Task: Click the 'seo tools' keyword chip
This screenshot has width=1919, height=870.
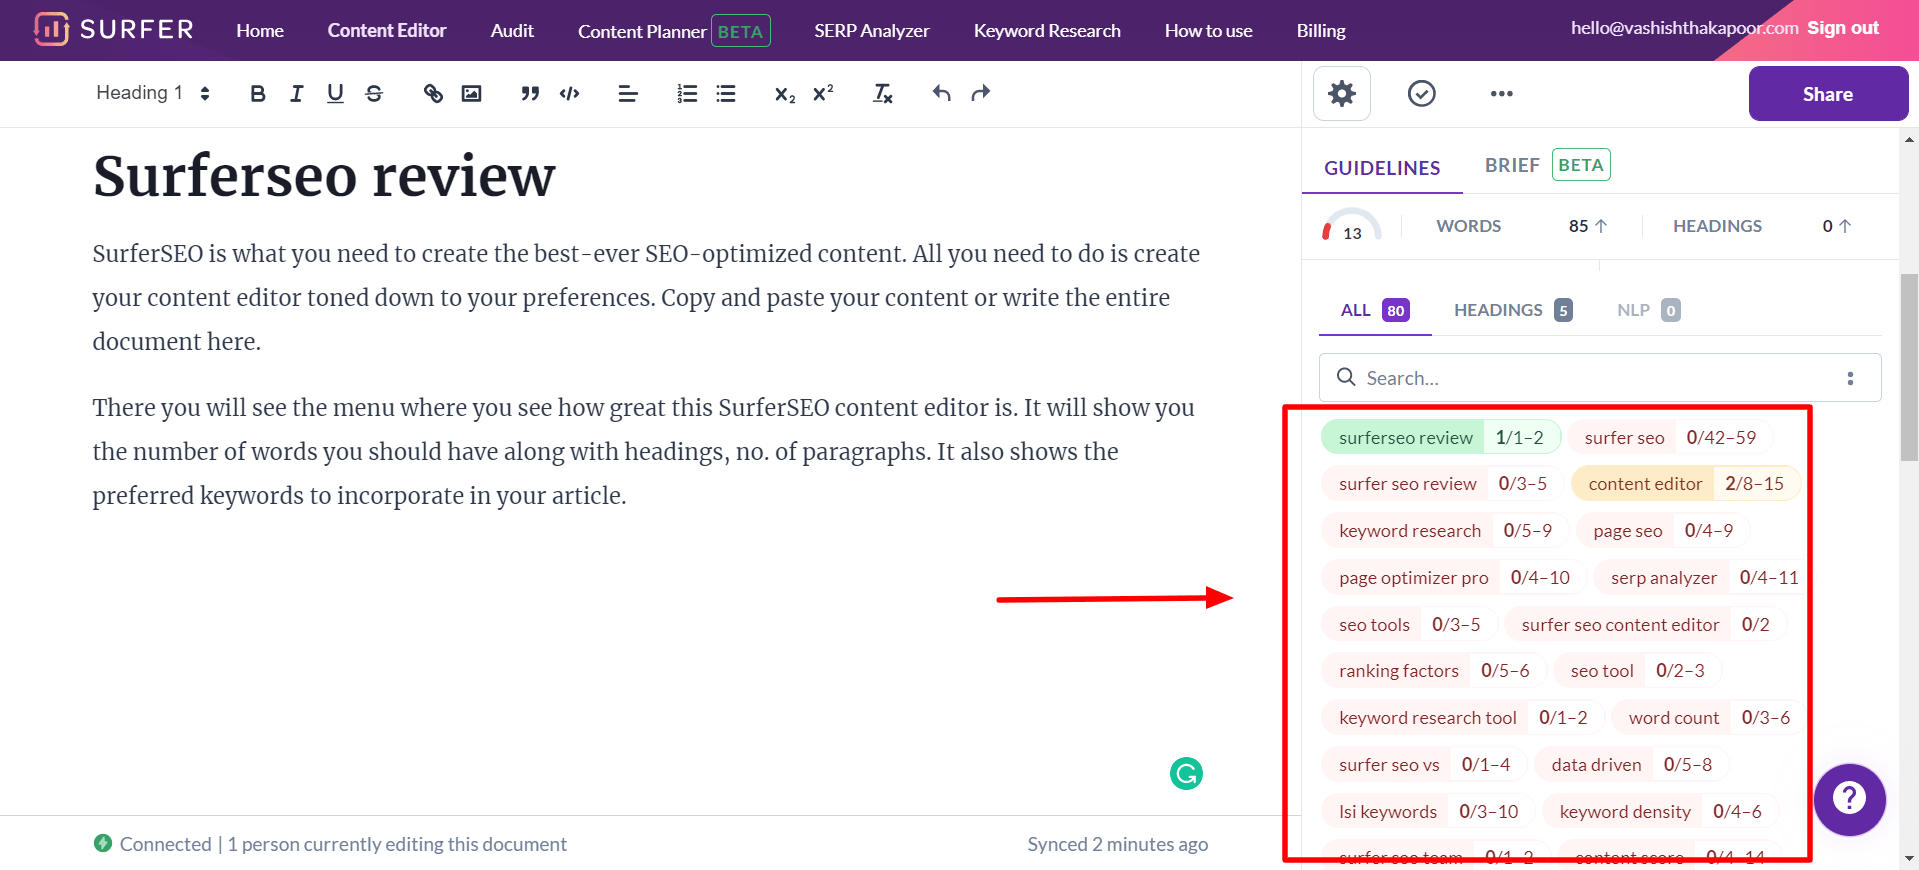Action: (x=1410, y=625)
